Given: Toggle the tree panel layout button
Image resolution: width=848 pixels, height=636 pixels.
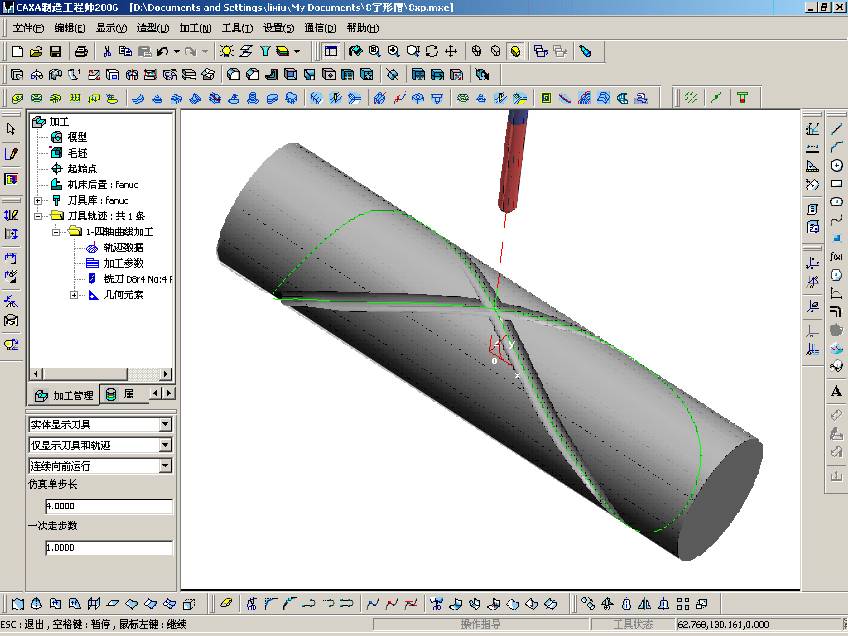Looking at the screenshot, I should point(331,51).
